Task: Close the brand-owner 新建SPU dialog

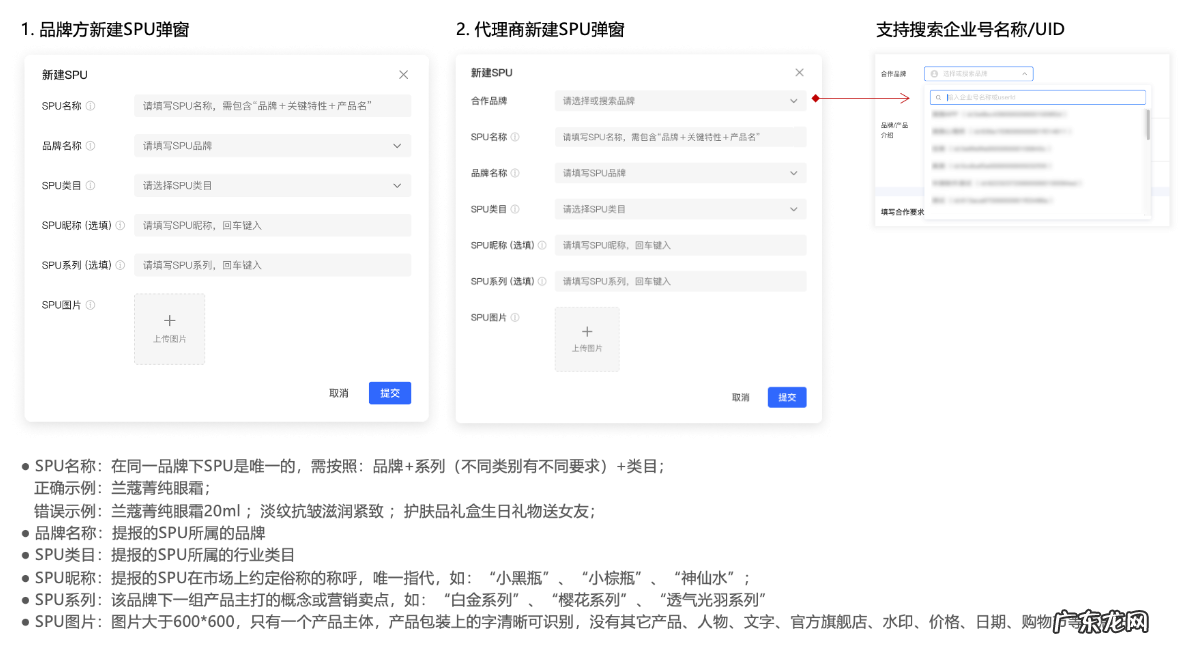Action: 403,75
